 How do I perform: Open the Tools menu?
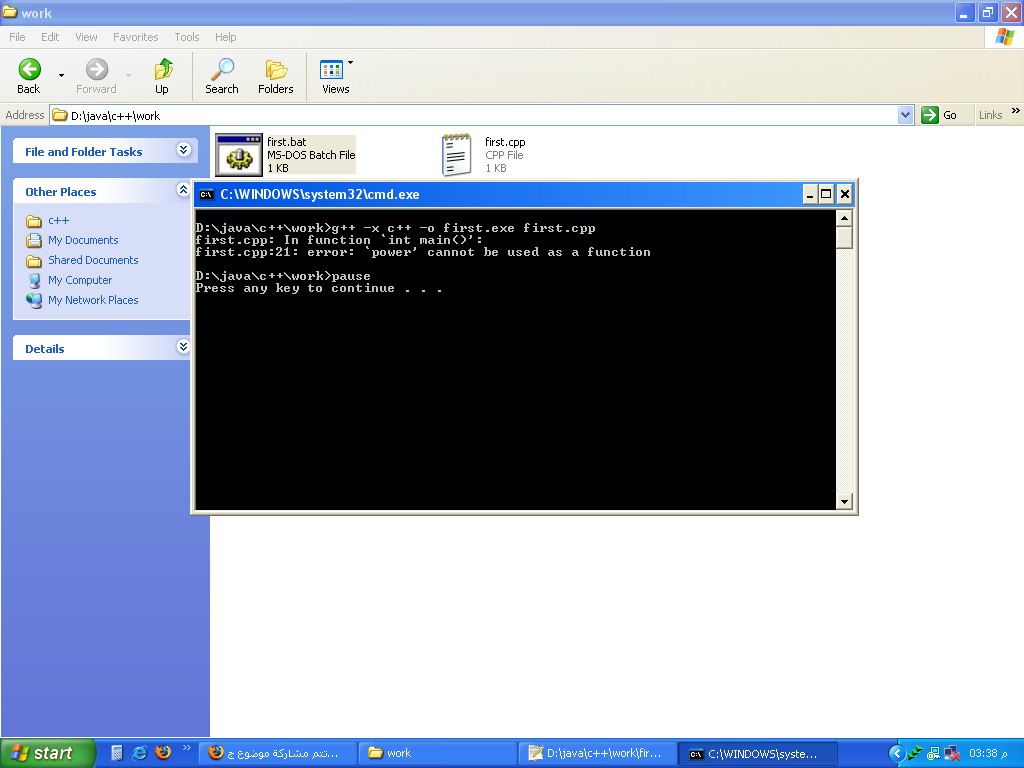point(186,37)
